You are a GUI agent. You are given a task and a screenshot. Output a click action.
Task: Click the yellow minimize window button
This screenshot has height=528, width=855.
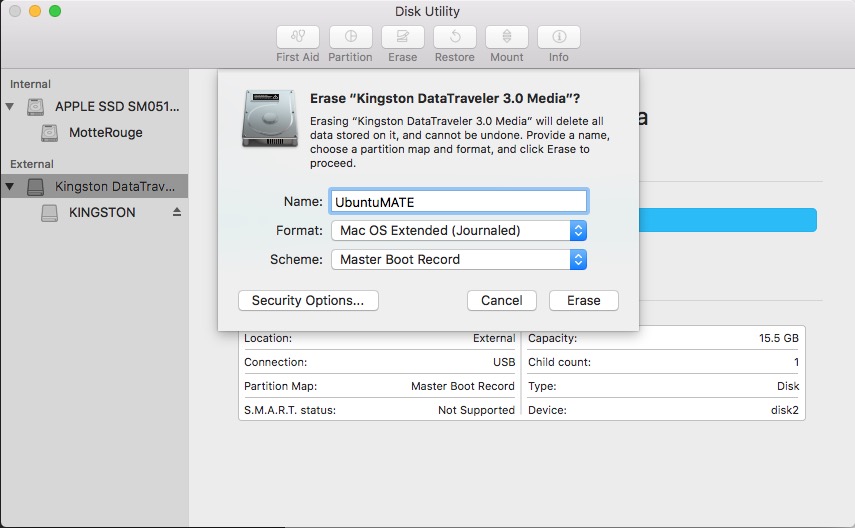pyautogui.click(x=35, y=11)
